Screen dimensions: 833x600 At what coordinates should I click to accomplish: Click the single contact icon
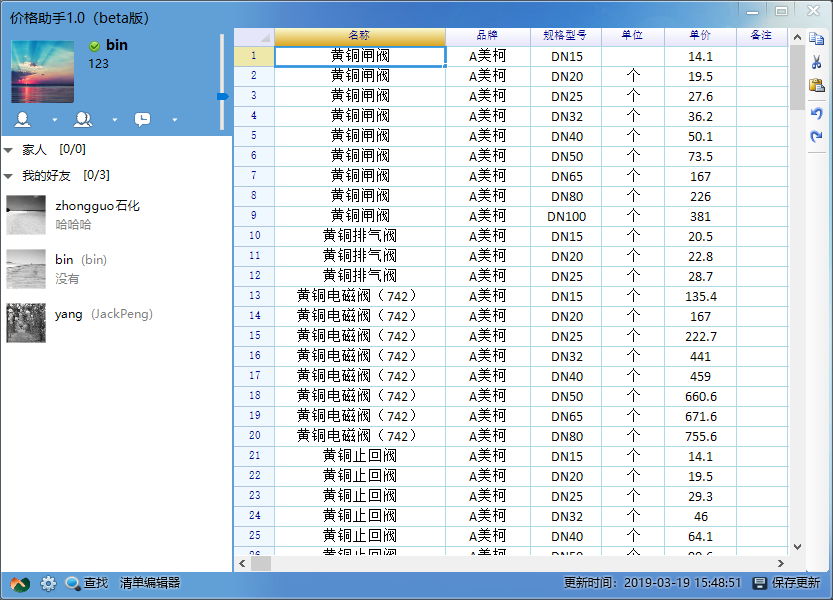[x=22, y=120]
